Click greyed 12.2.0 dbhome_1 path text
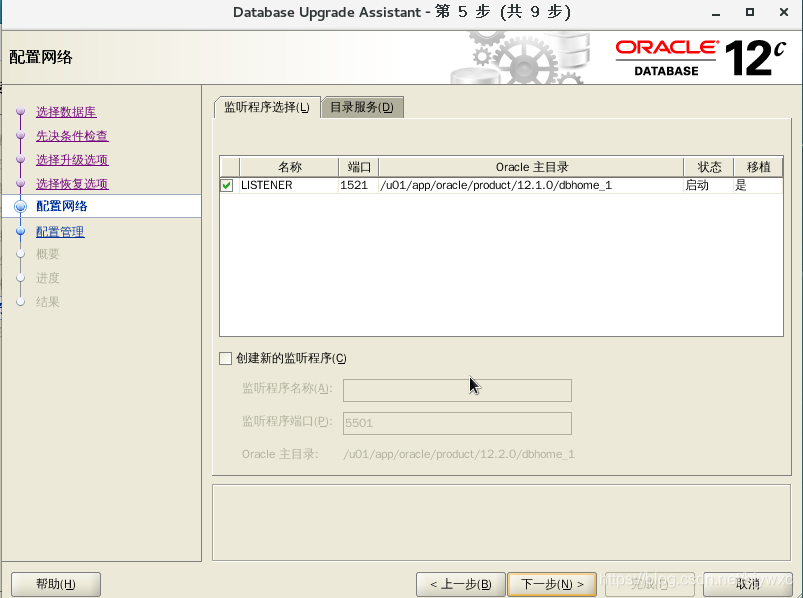Screen dimensions: 803x598 [459, 454]
